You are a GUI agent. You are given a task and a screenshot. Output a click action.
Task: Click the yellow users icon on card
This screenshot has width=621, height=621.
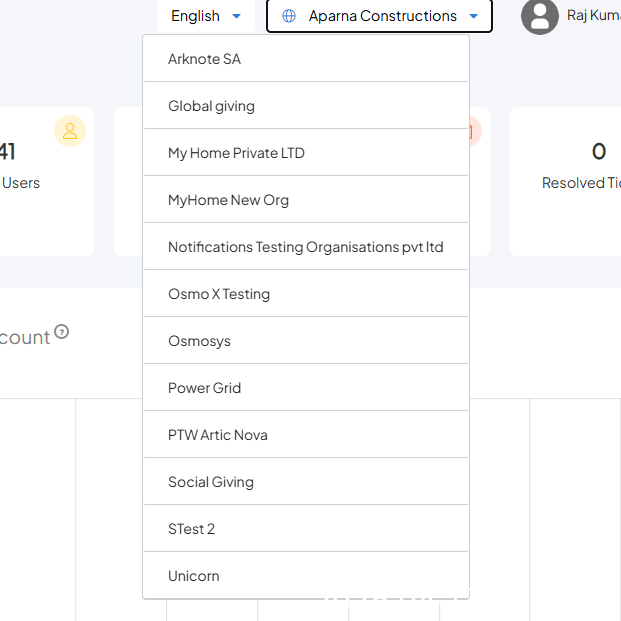(70, 131)
